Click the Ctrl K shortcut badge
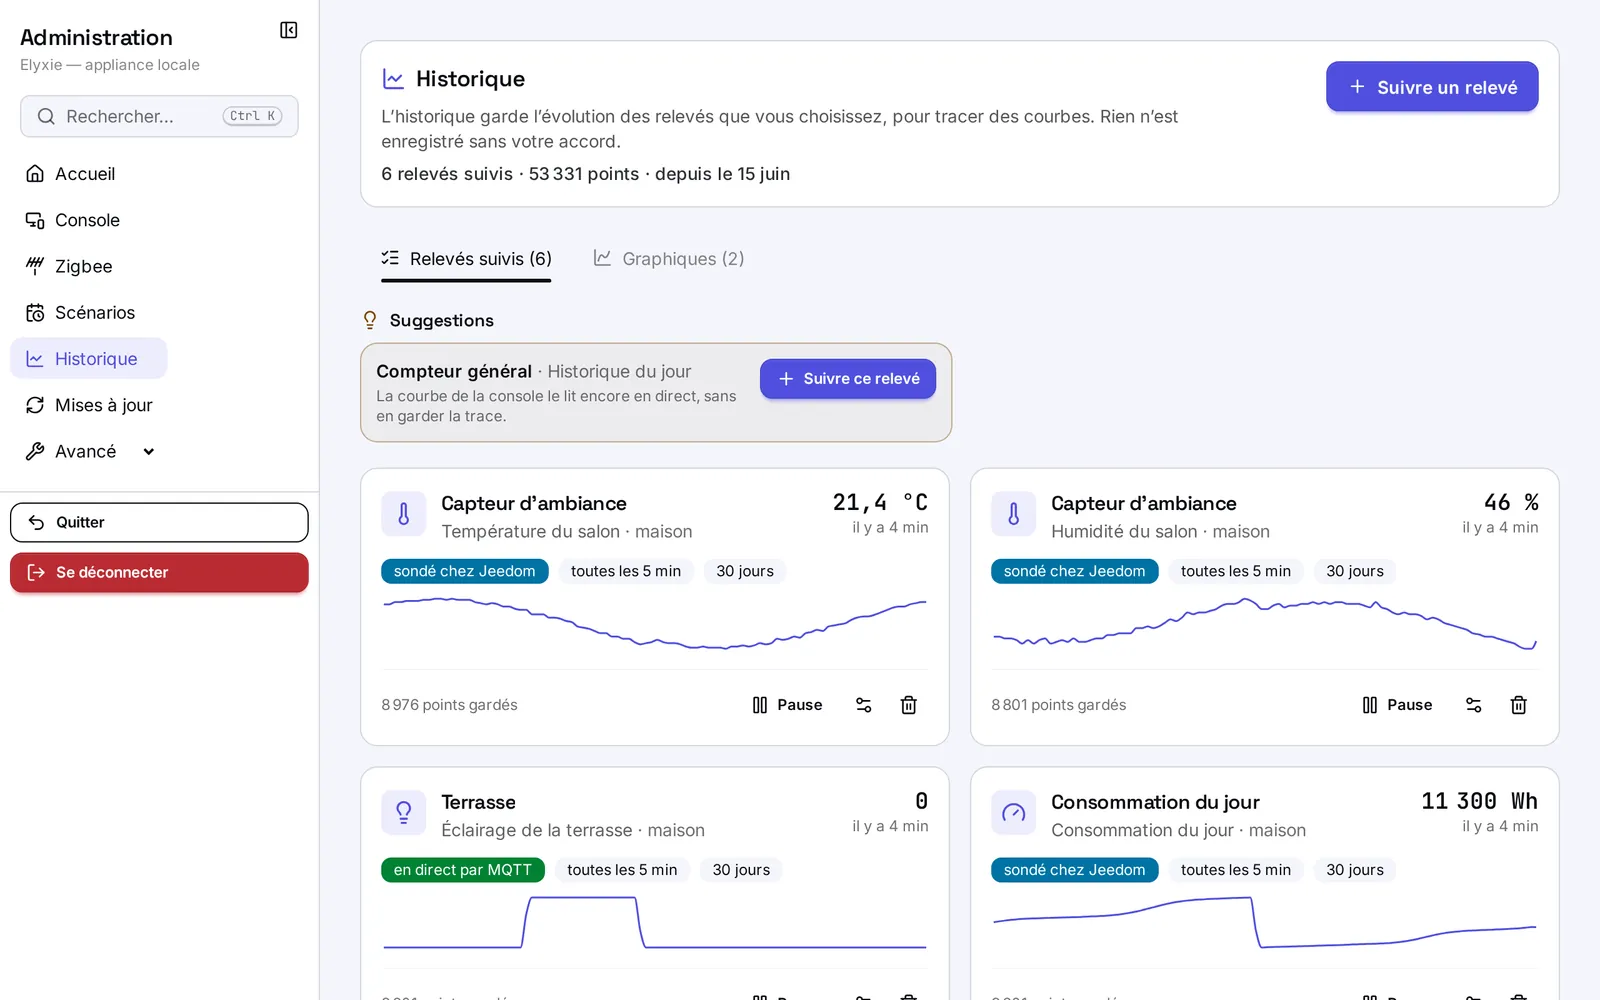 (x=252, y=116)
